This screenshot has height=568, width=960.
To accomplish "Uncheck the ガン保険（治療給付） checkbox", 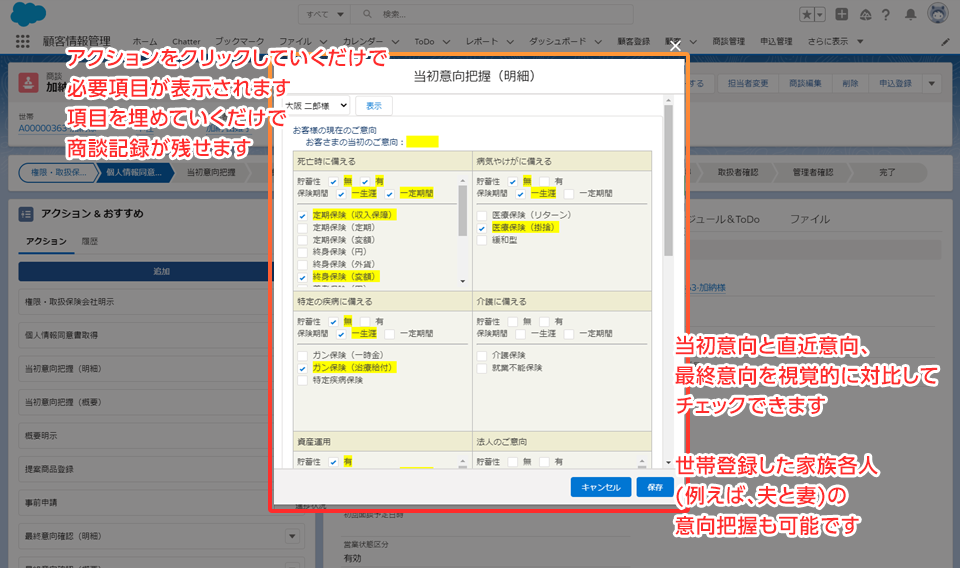I will point(303,368).
